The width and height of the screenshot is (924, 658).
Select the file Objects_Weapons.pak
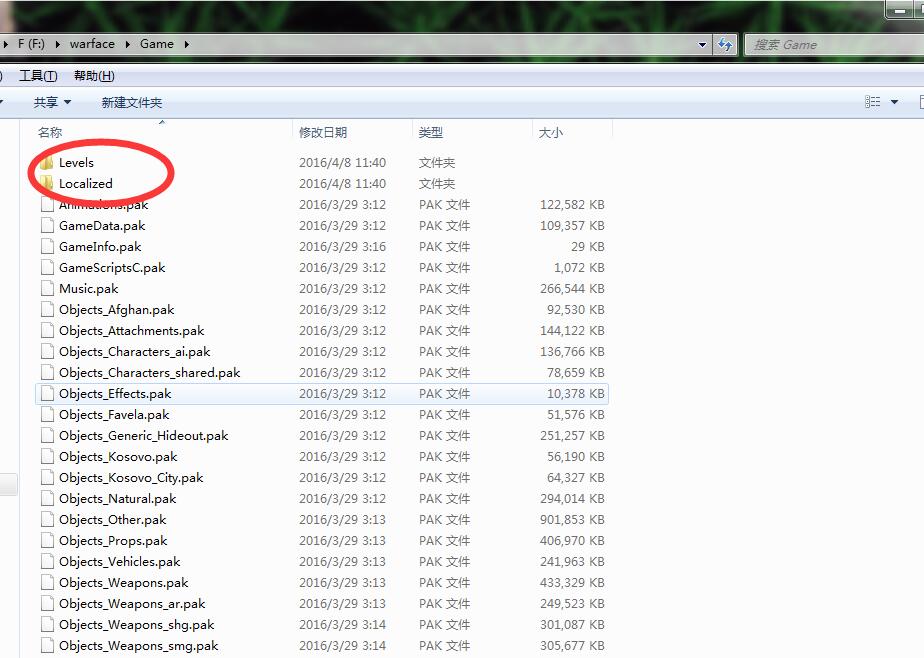click(x=124, y=583)
